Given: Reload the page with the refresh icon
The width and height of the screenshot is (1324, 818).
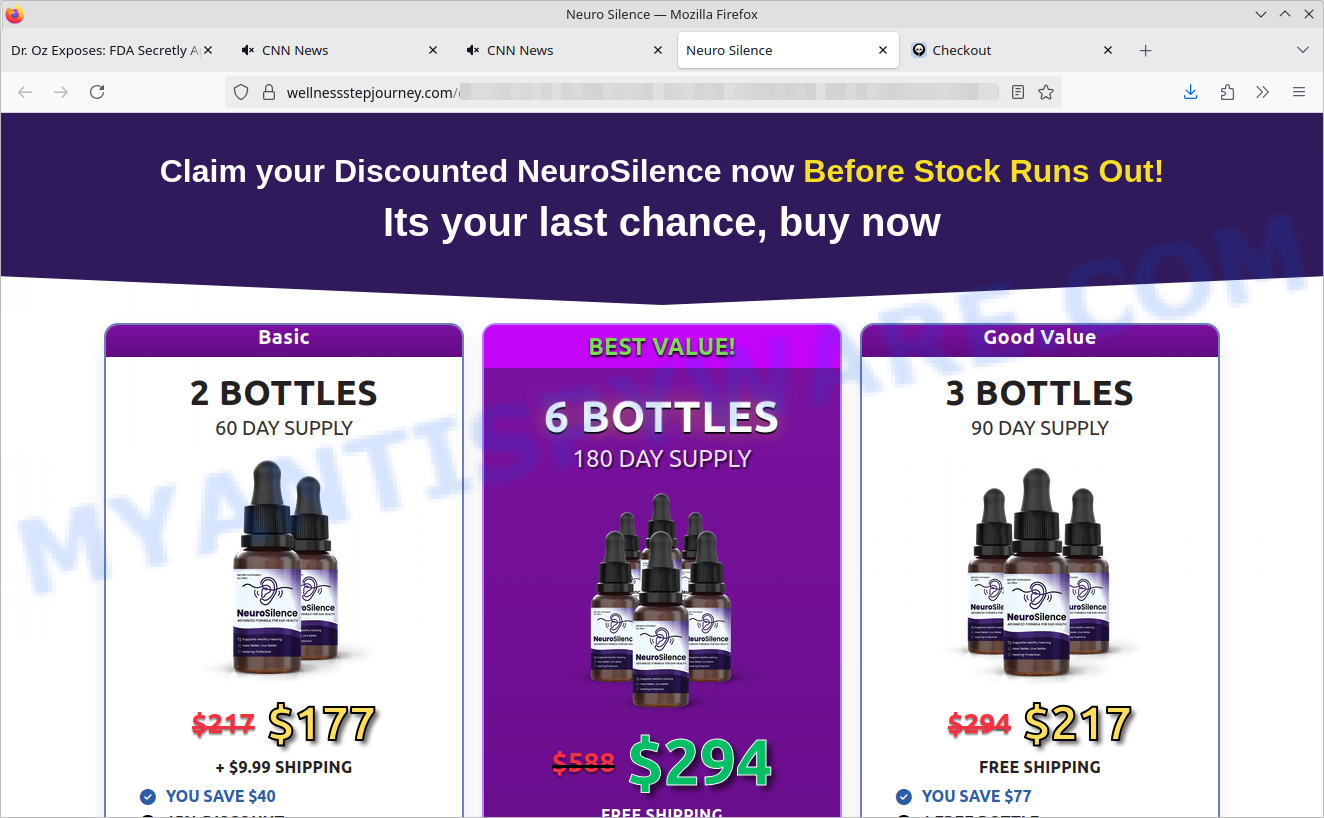Looking at the screenshot, I should (97, 92).
